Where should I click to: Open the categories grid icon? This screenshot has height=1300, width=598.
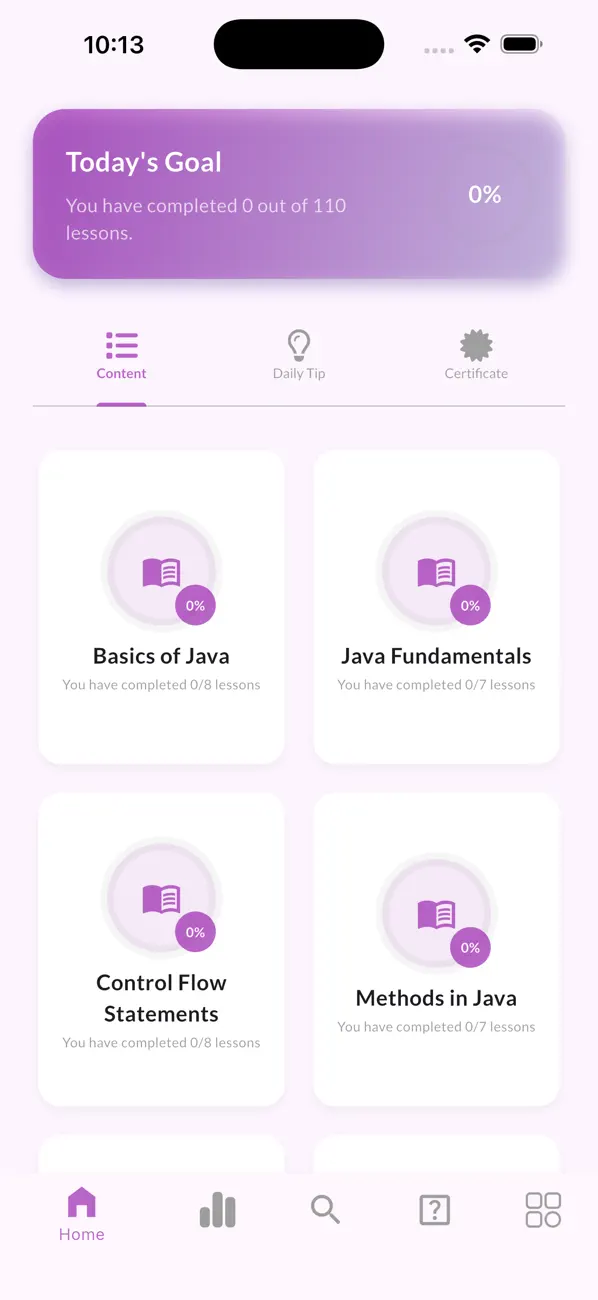[x=542, y=1210]
